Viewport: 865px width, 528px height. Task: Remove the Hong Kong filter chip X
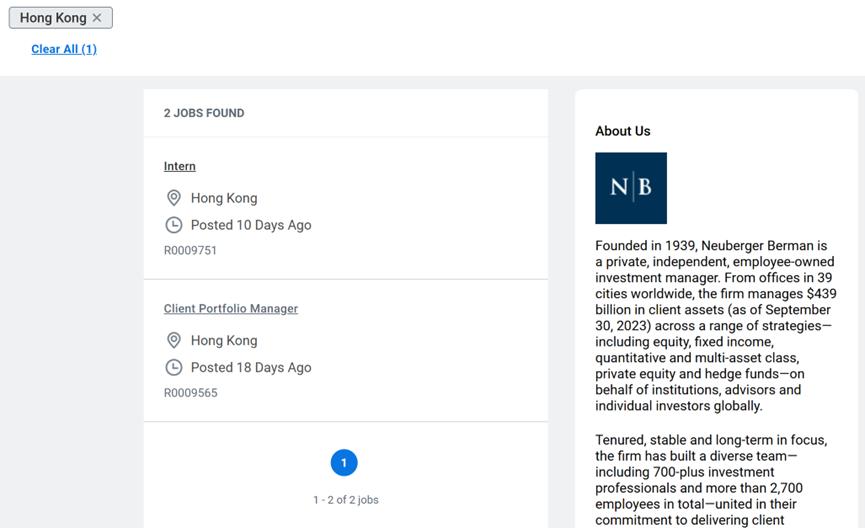[x=97, y=18]
